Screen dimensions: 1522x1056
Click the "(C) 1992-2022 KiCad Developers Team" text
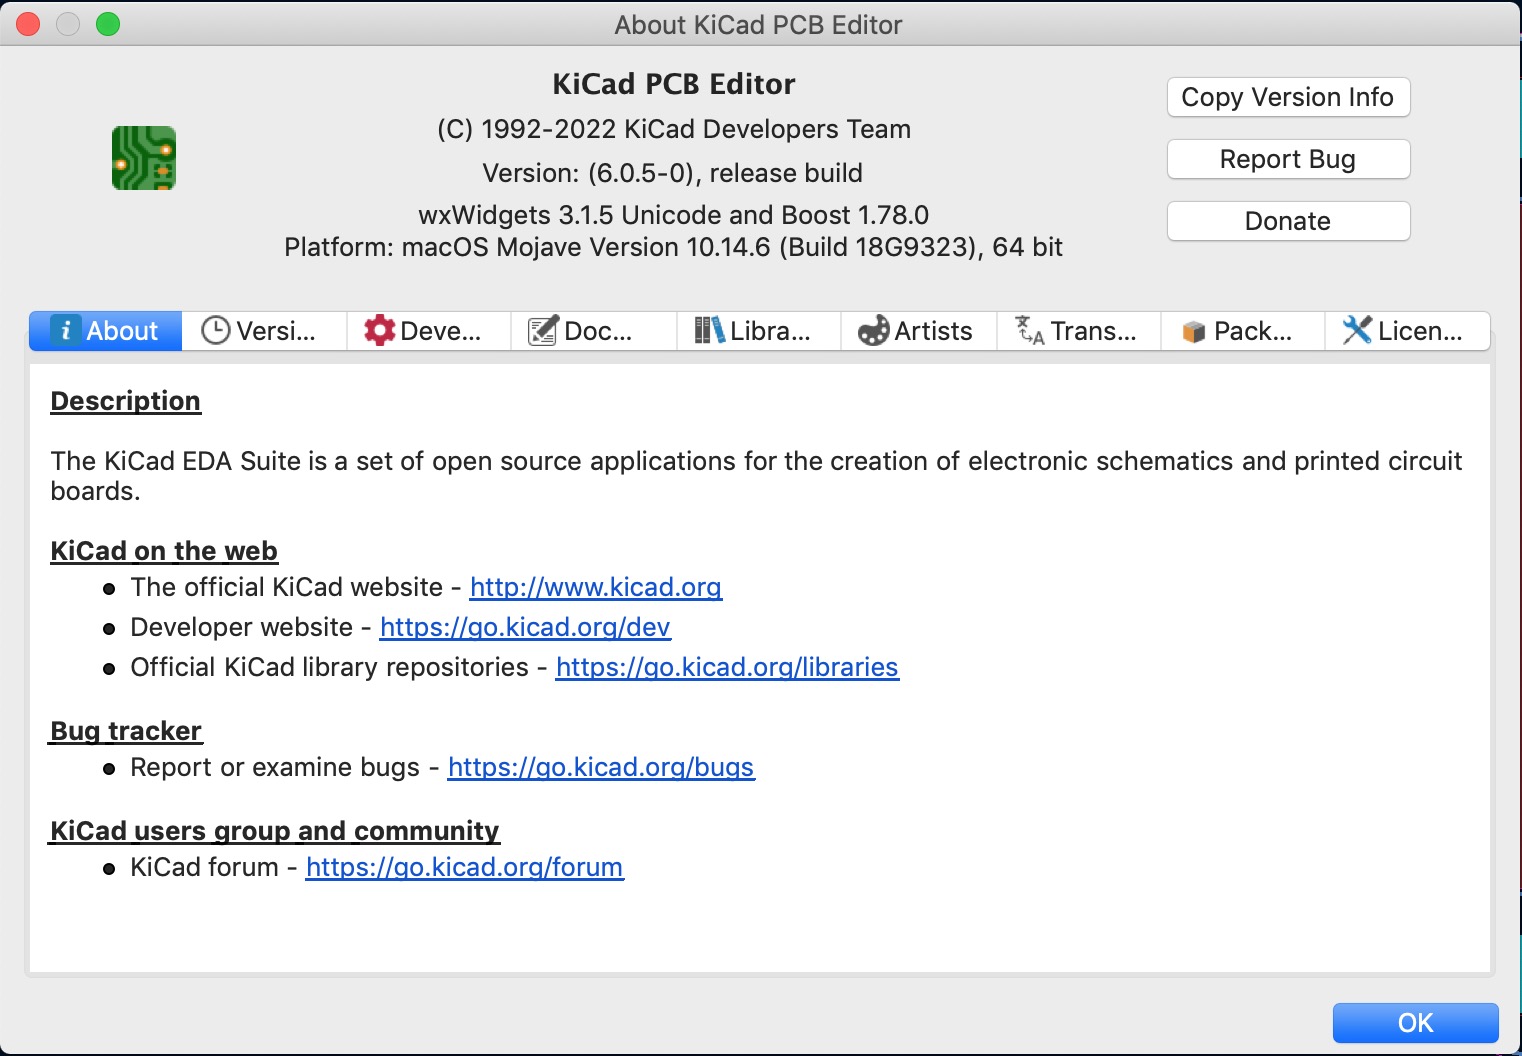674,129
